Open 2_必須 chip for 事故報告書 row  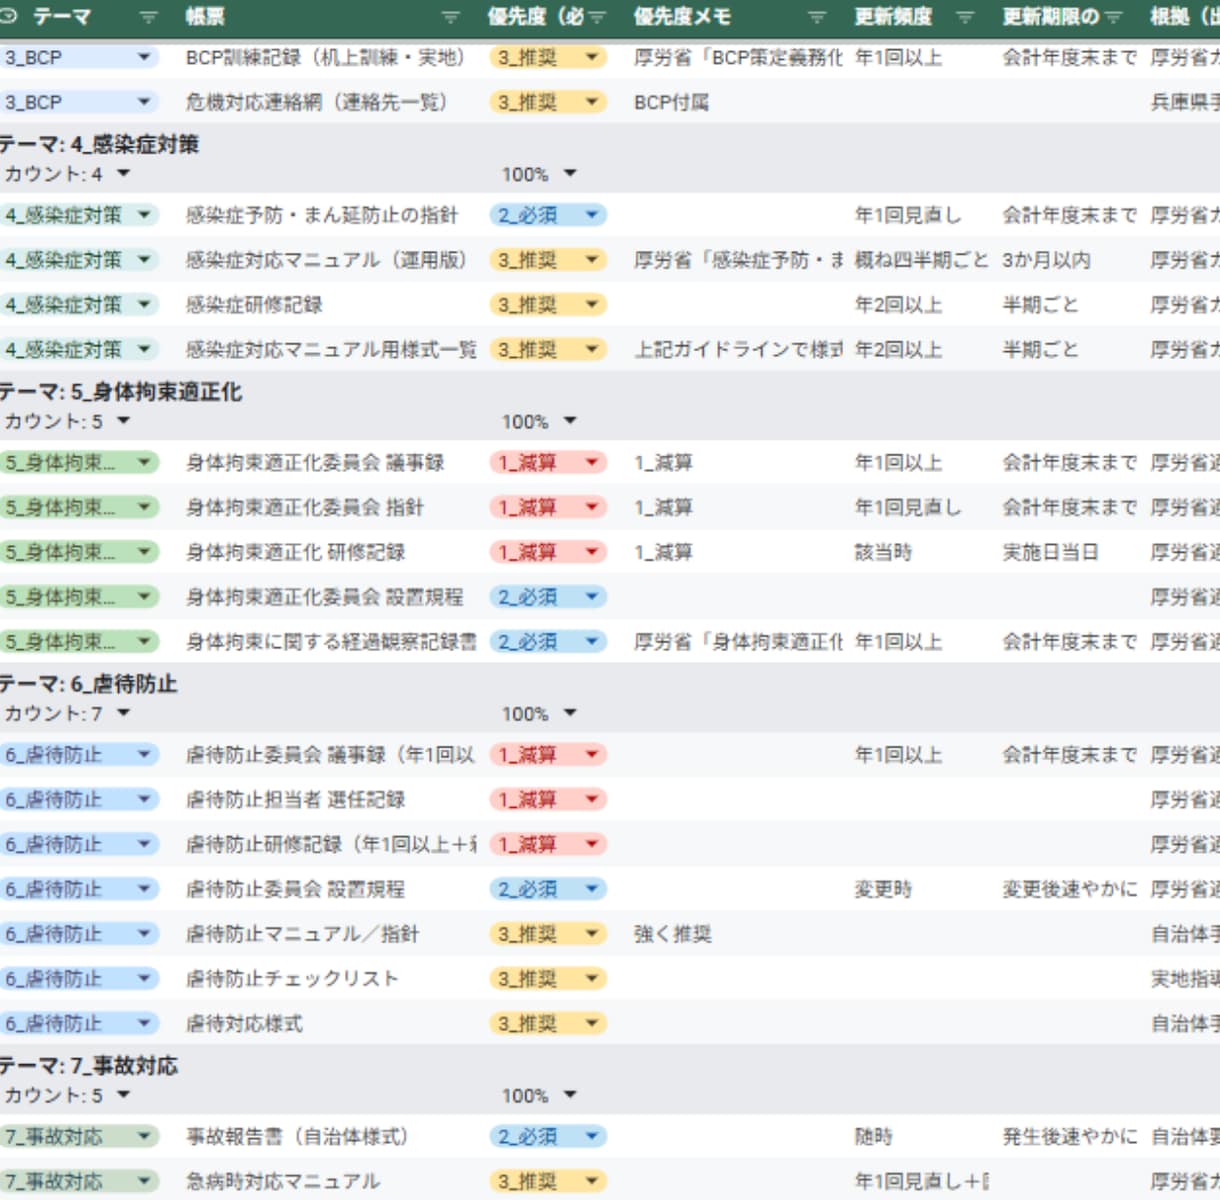coord(548,1137)
